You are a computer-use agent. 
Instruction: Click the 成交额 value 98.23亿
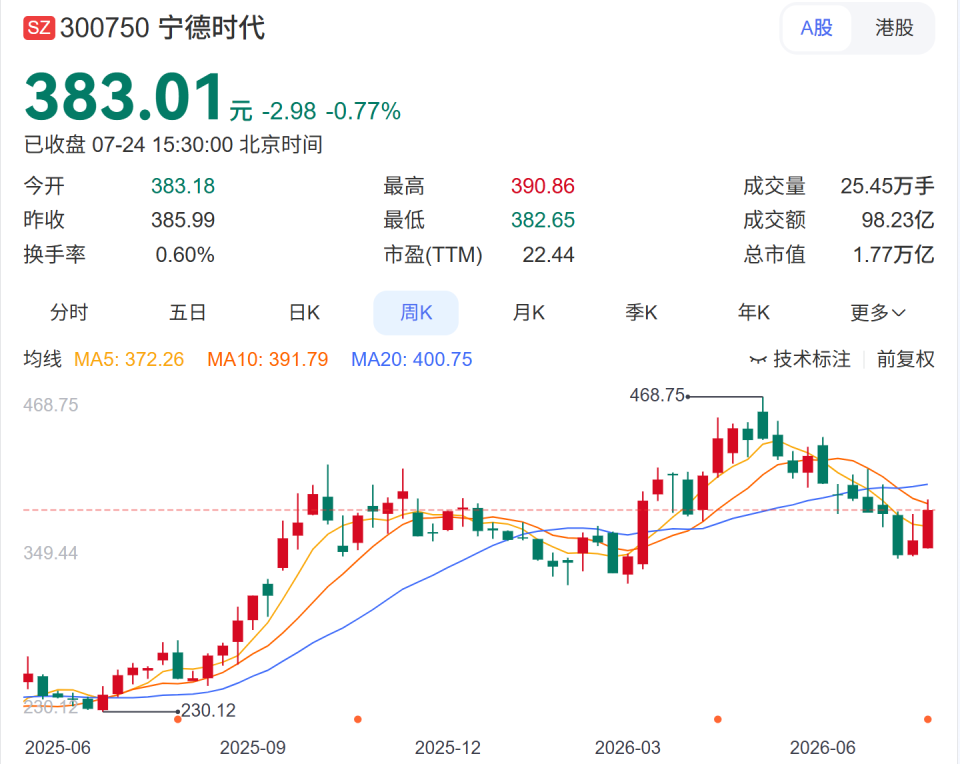[x=898, y=220]
